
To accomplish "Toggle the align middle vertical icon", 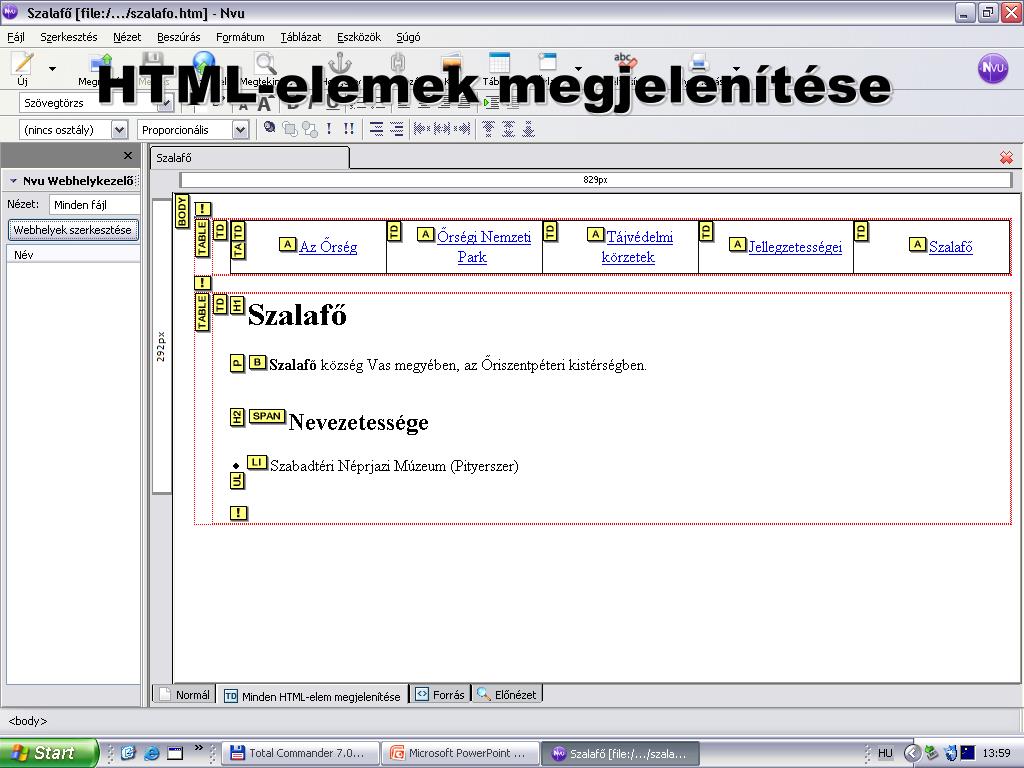I will (x=508, y=129).
